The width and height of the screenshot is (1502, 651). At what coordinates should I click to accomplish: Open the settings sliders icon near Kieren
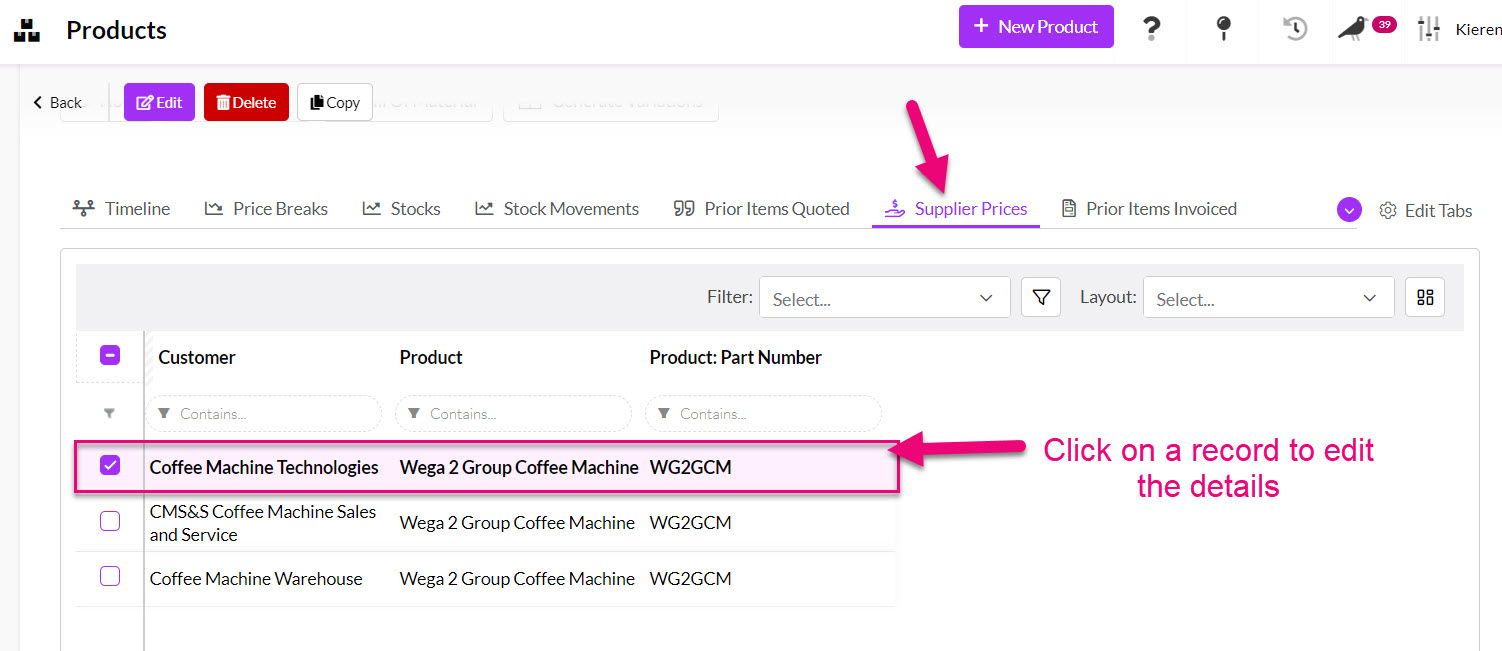tap(1428, 29)
